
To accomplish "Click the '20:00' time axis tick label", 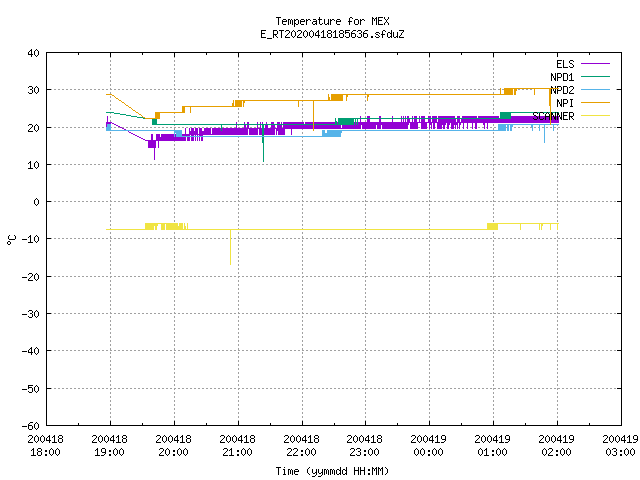I will [173, 452].
